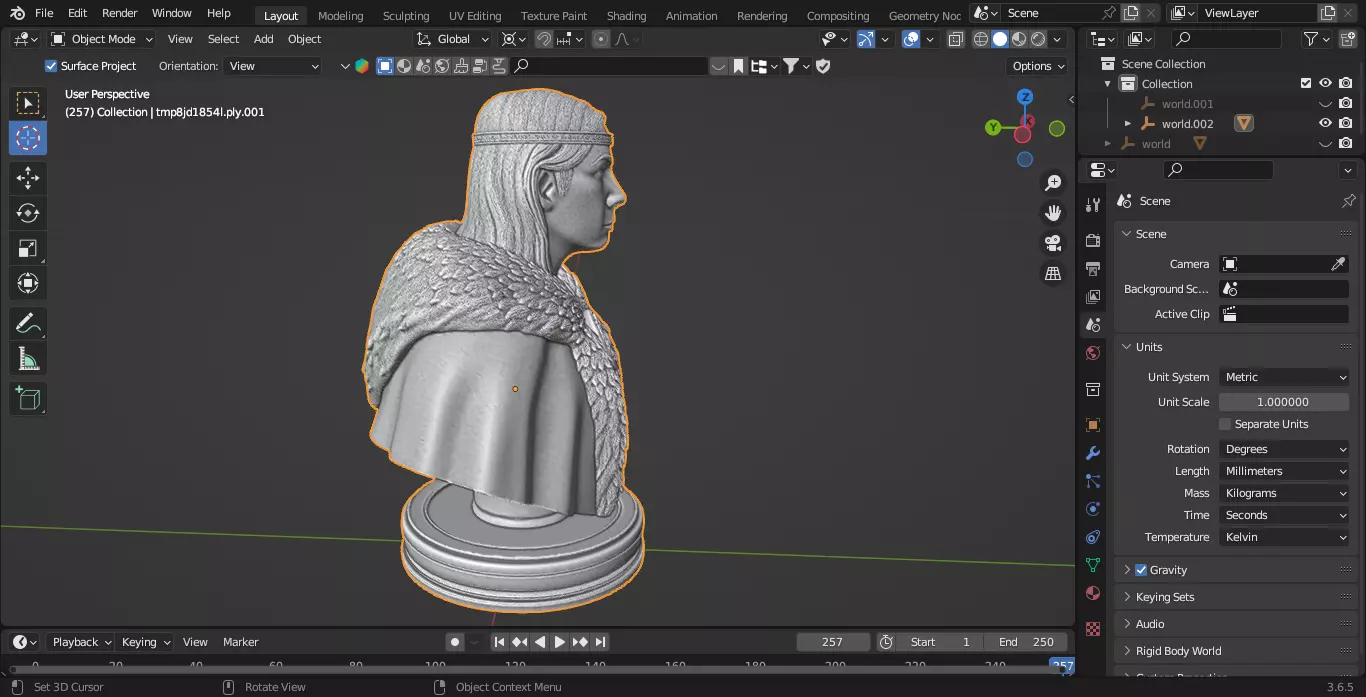Disable the Gravity checkbox
This screenshot has width=1366, height=697.
click(1141, 570)
